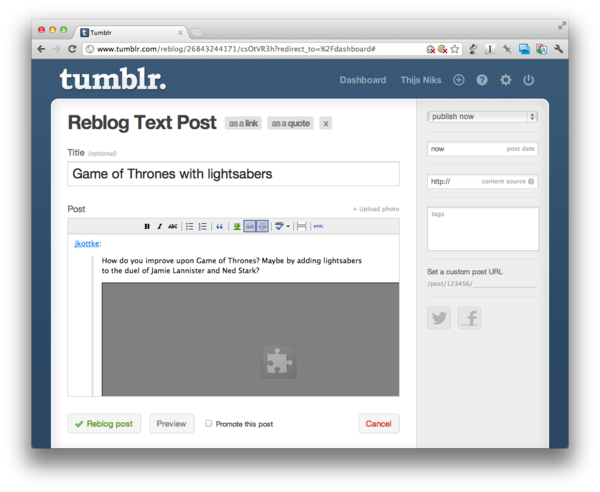Open the Chrome wrench menu
This screenshot has width=600, height=492.
(x=559, y=49)
